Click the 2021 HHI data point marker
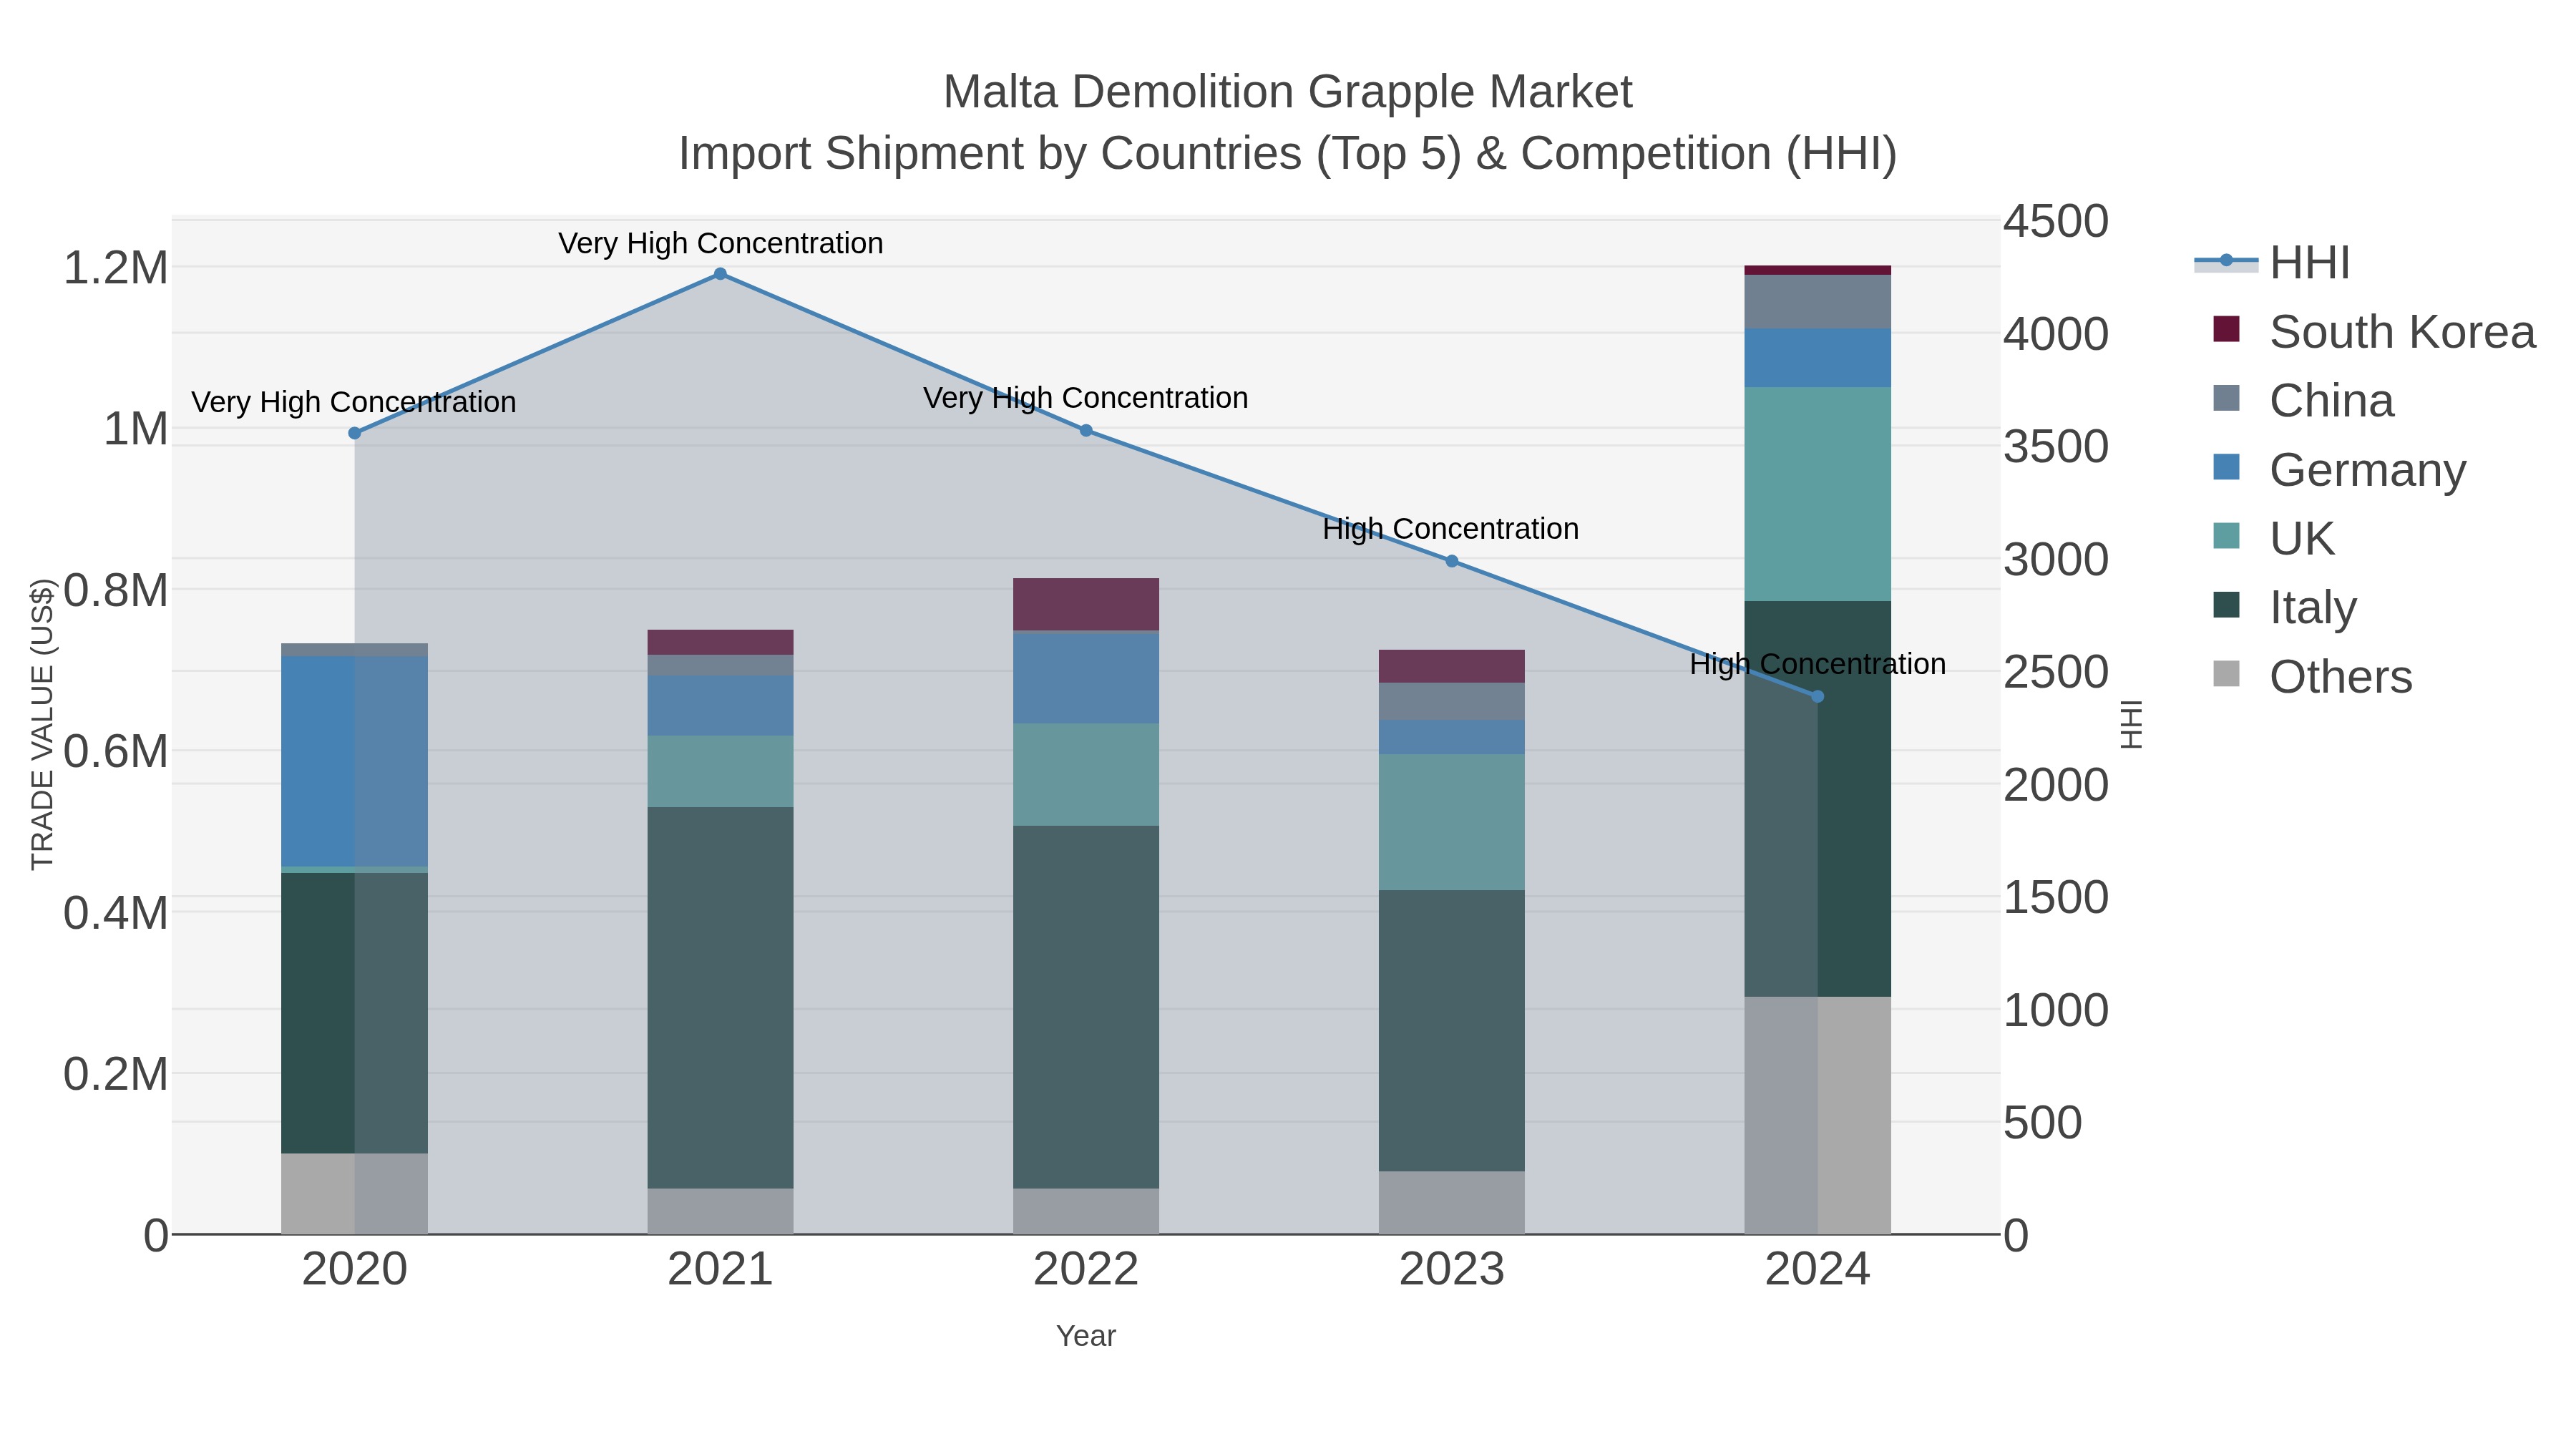 pyautogui.click(x=720, y=274)
